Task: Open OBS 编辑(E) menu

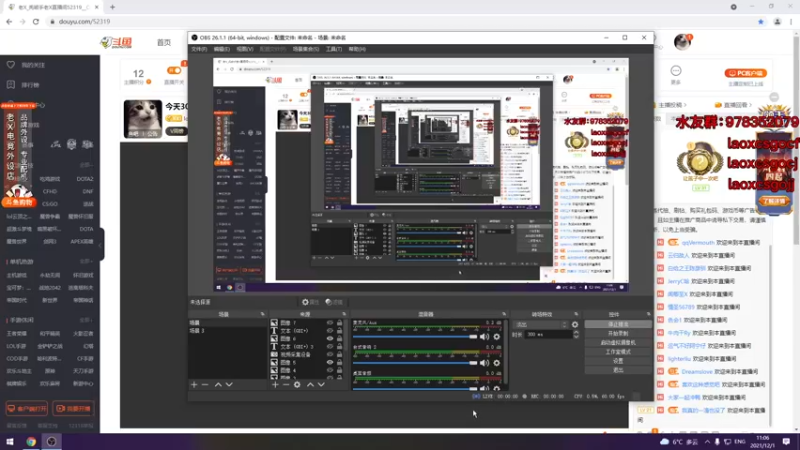Action: coord(221,49)
